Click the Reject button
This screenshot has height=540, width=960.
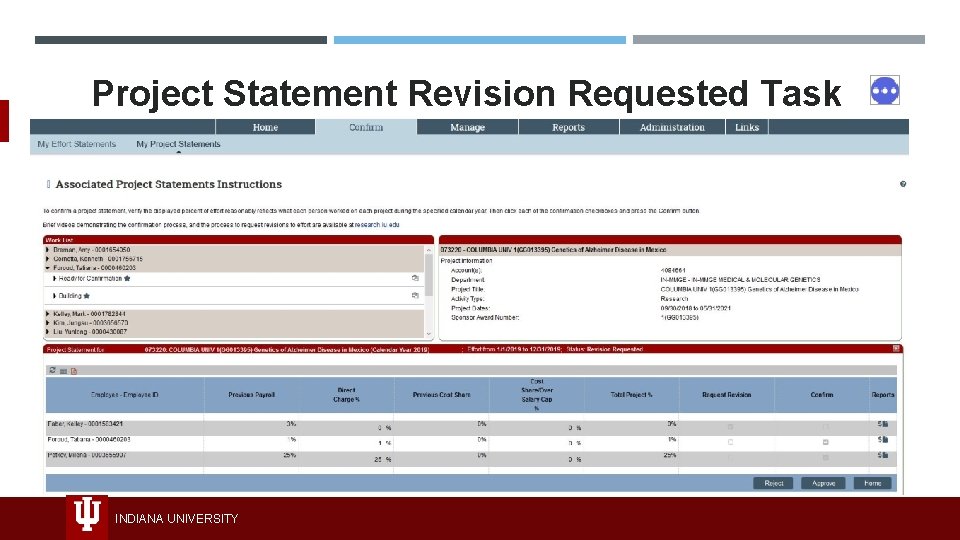[x=773, y=483]
